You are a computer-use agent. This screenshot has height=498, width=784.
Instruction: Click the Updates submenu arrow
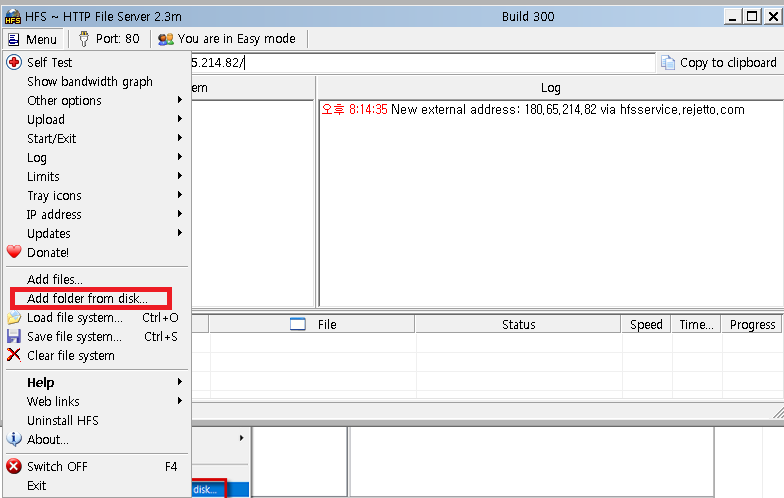180,233
